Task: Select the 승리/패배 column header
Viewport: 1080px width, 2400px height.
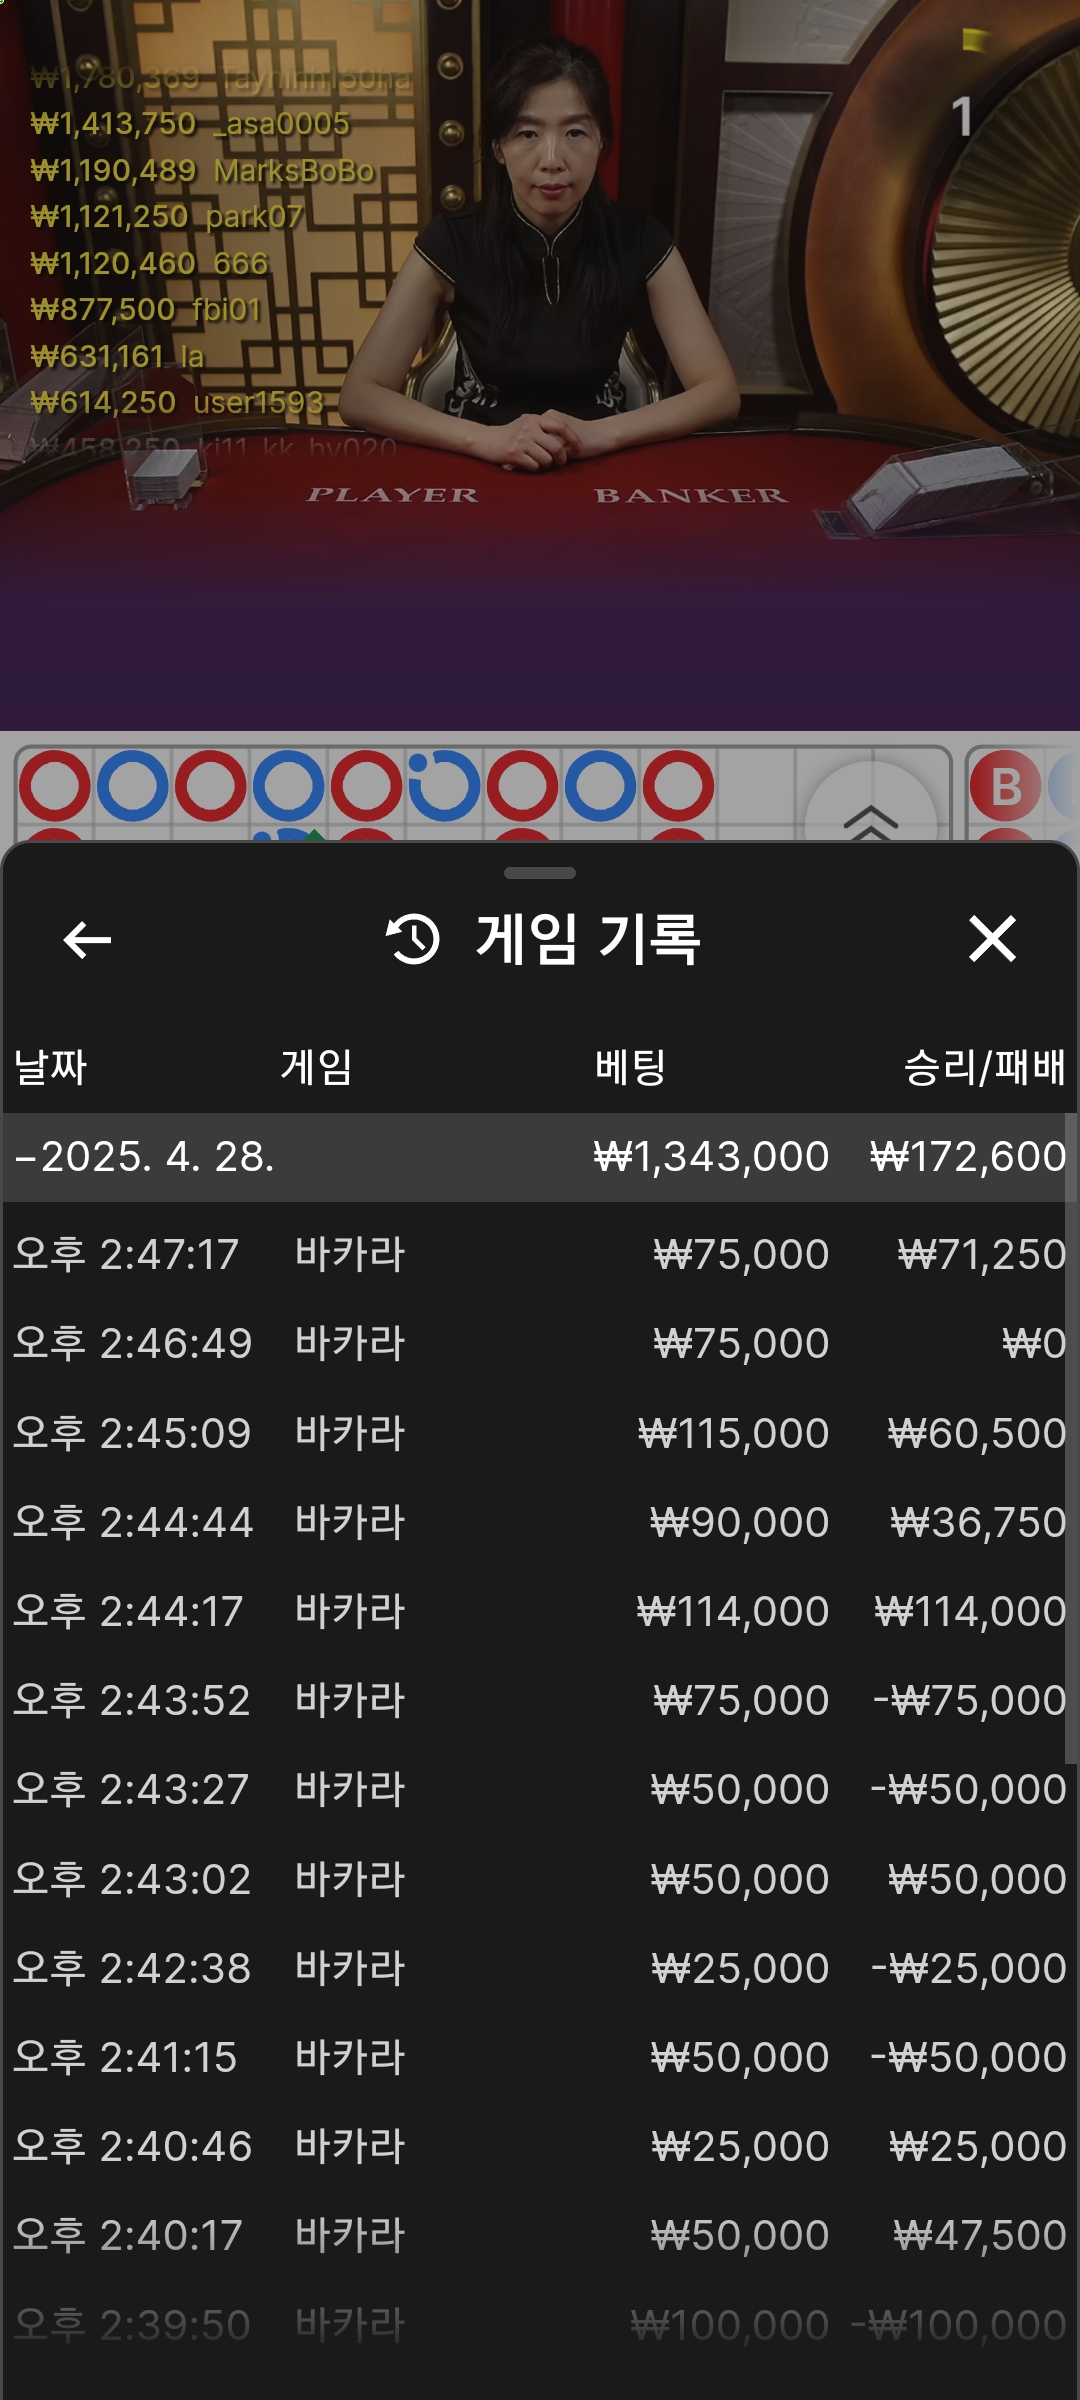Action: click(985, 1067)
